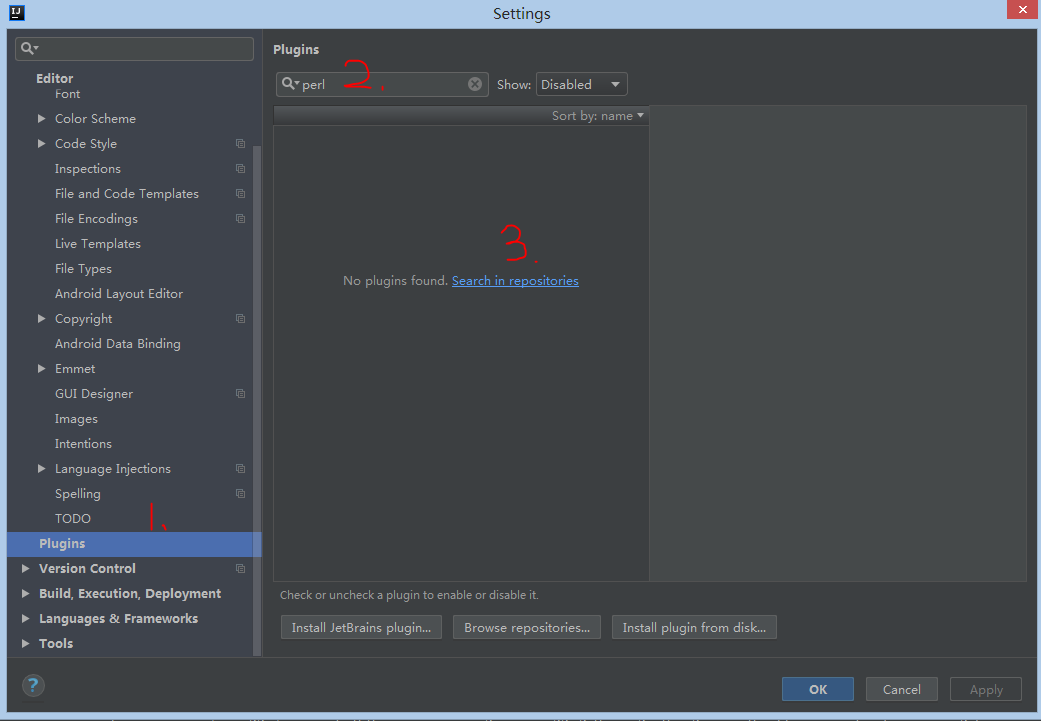Open the Intentions settings page
Screen dimensions: 1041x721
tap(83, 443)
